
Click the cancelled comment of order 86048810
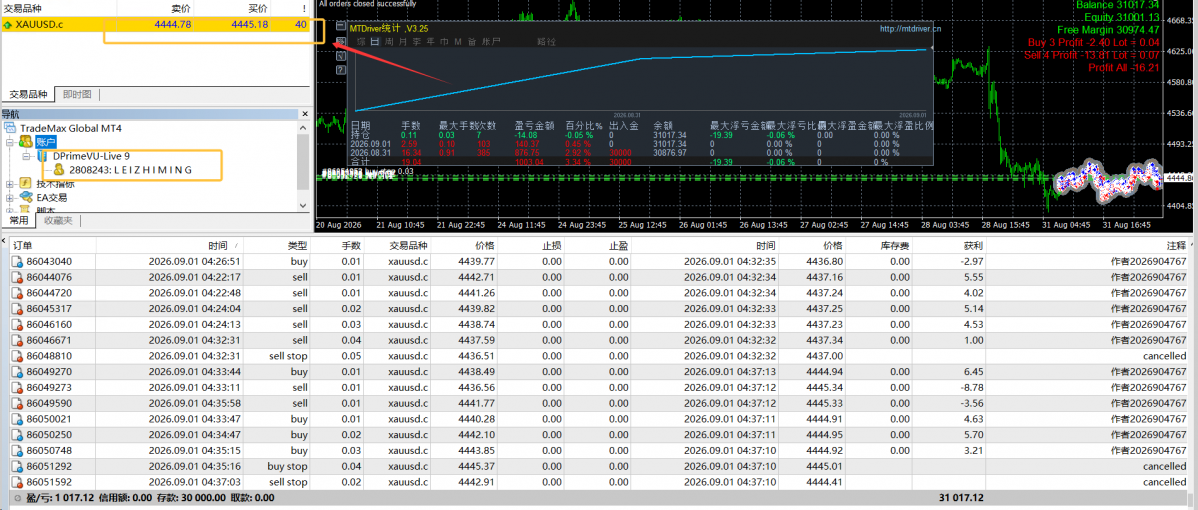tap(1164, 356)
